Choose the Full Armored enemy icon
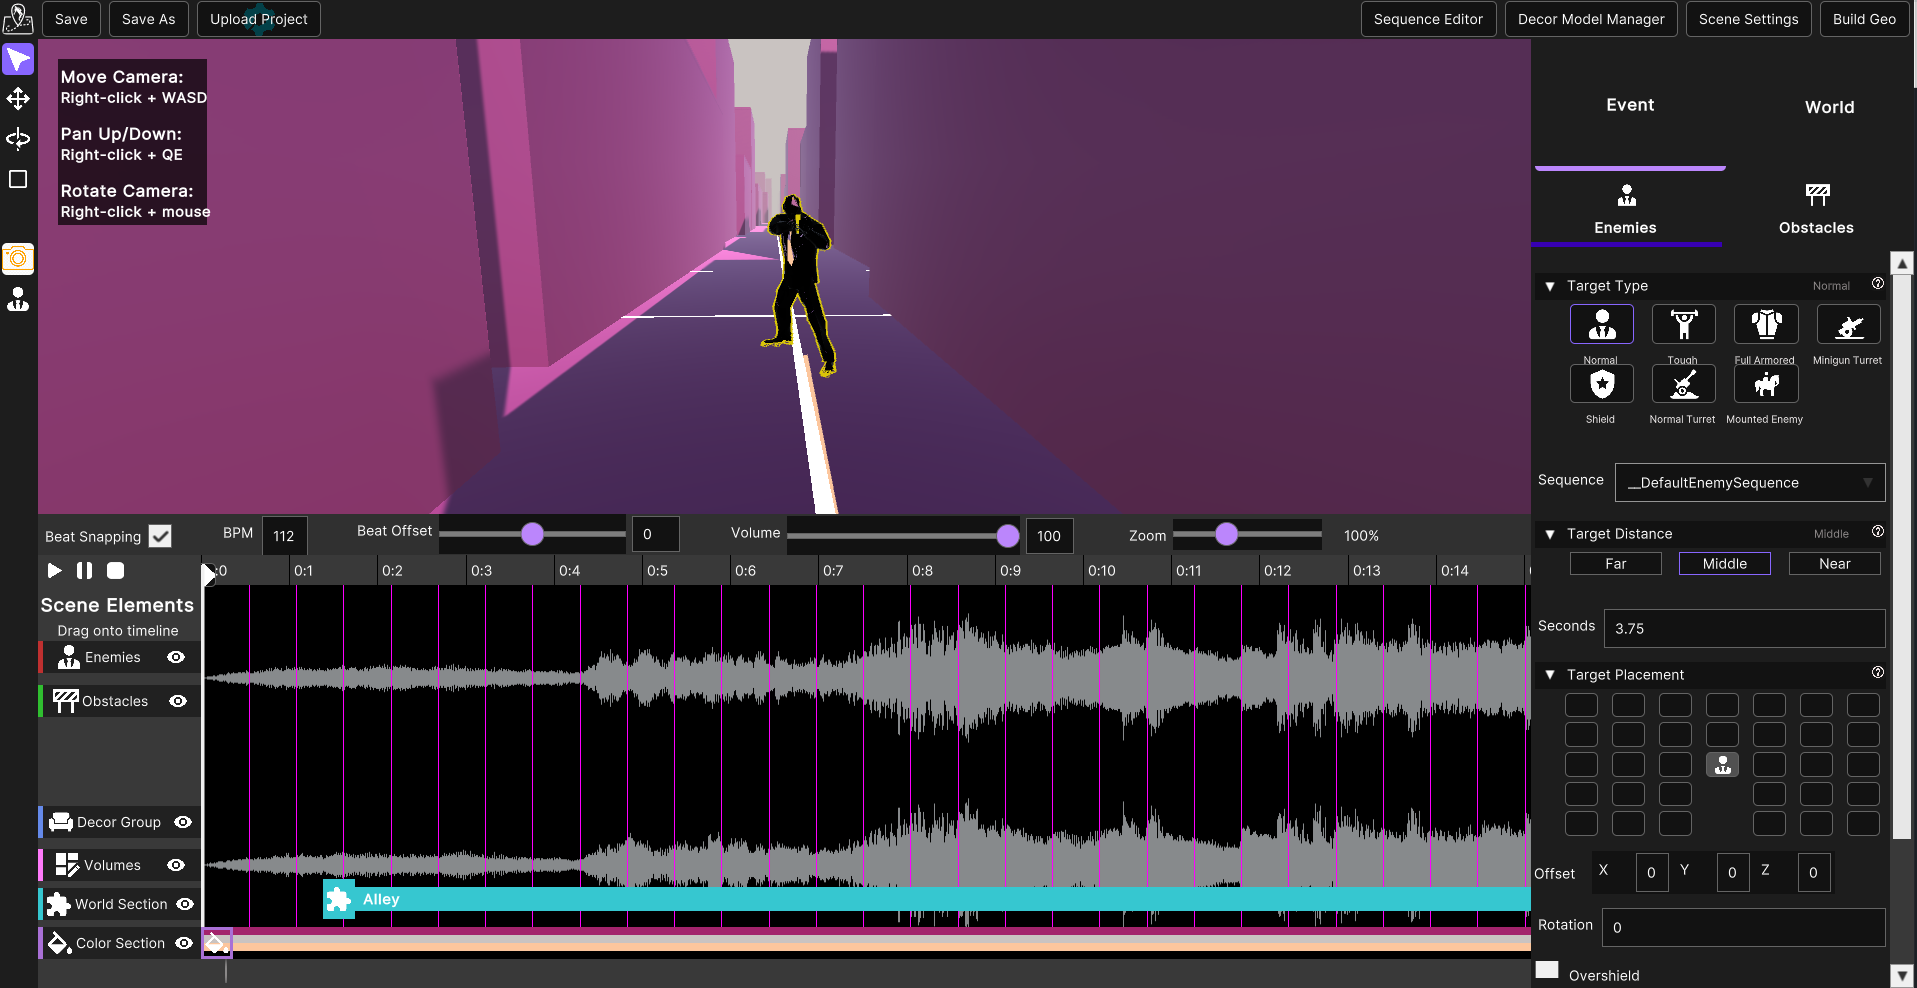 coord(1765,325)
